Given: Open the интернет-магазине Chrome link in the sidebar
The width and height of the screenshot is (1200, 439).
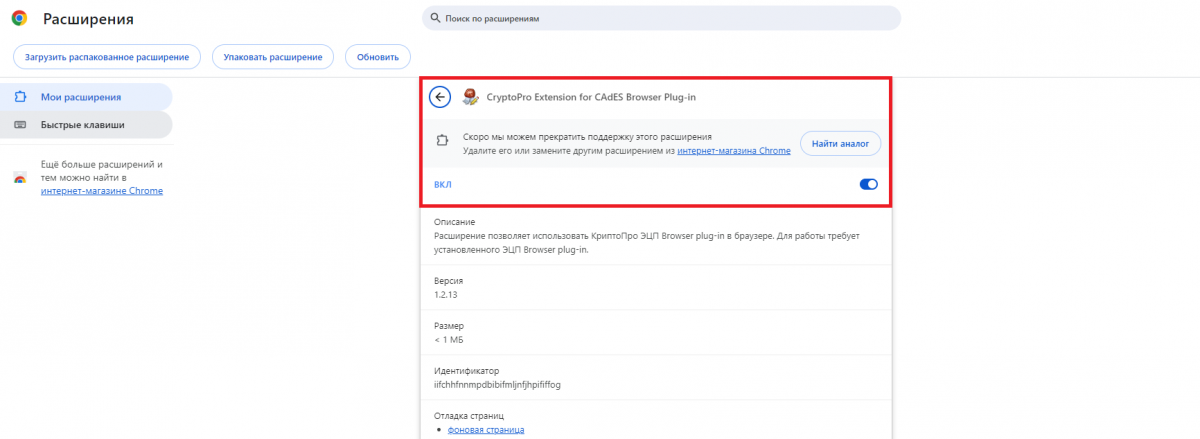Looking at the screenshot, I should tap(102, 190).
